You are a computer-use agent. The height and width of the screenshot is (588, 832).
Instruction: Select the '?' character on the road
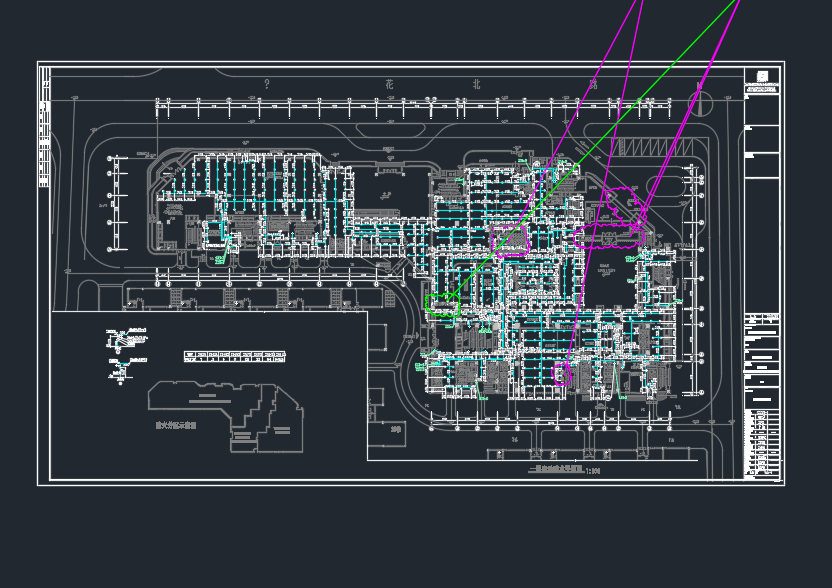267,85
